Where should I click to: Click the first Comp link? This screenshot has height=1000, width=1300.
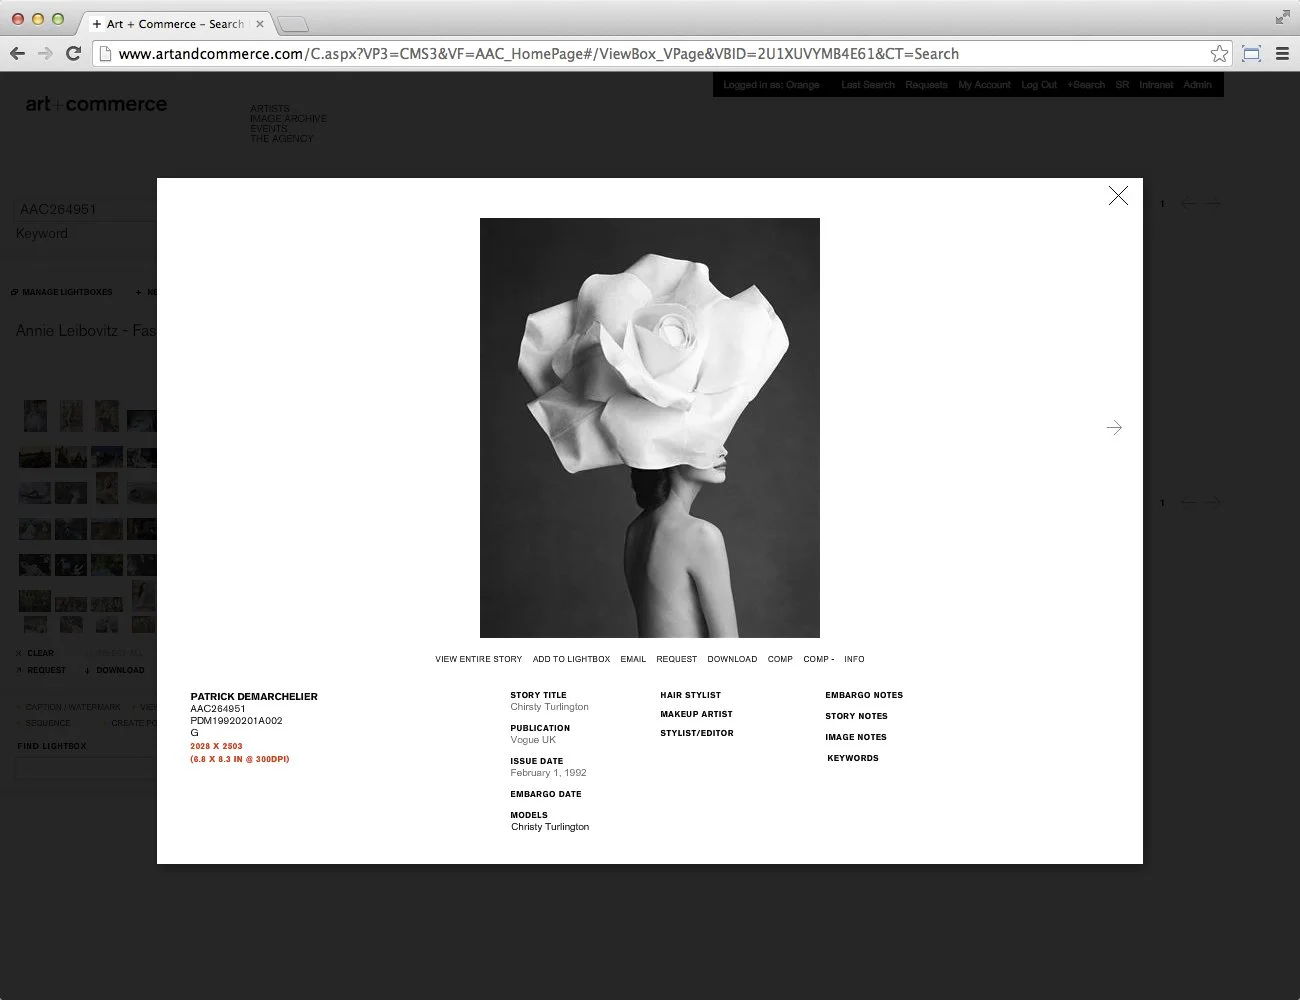click(780, 659)
